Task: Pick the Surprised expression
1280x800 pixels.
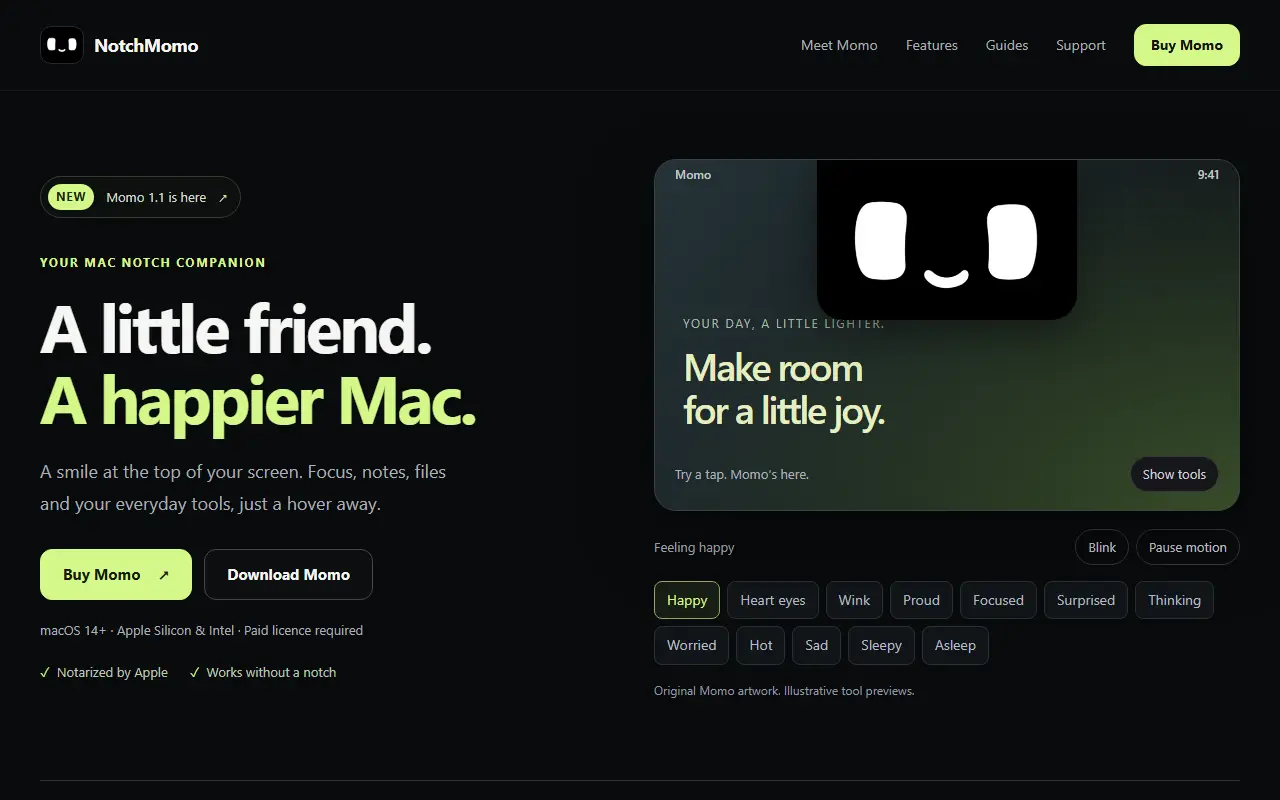Action: tap(1086, 600)
